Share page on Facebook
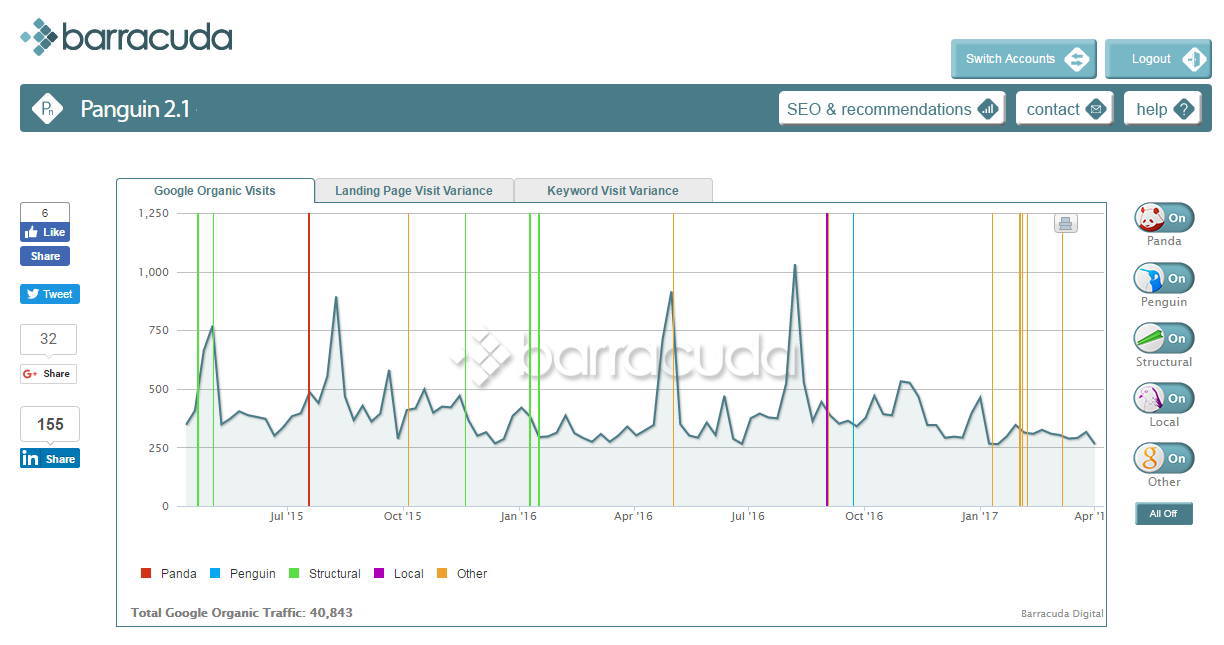This screenshot has width=1224, height=645. pyautogui.click(x=45, y=256)
